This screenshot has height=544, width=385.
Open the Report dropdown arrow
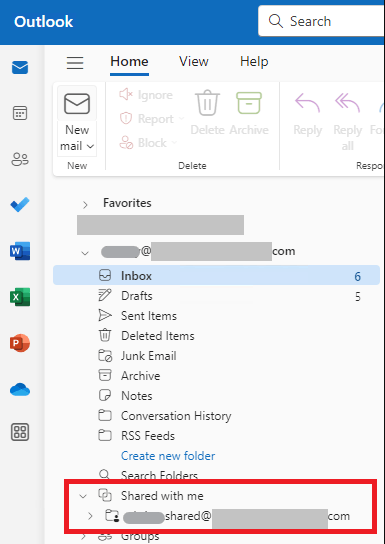coord(181,119)
